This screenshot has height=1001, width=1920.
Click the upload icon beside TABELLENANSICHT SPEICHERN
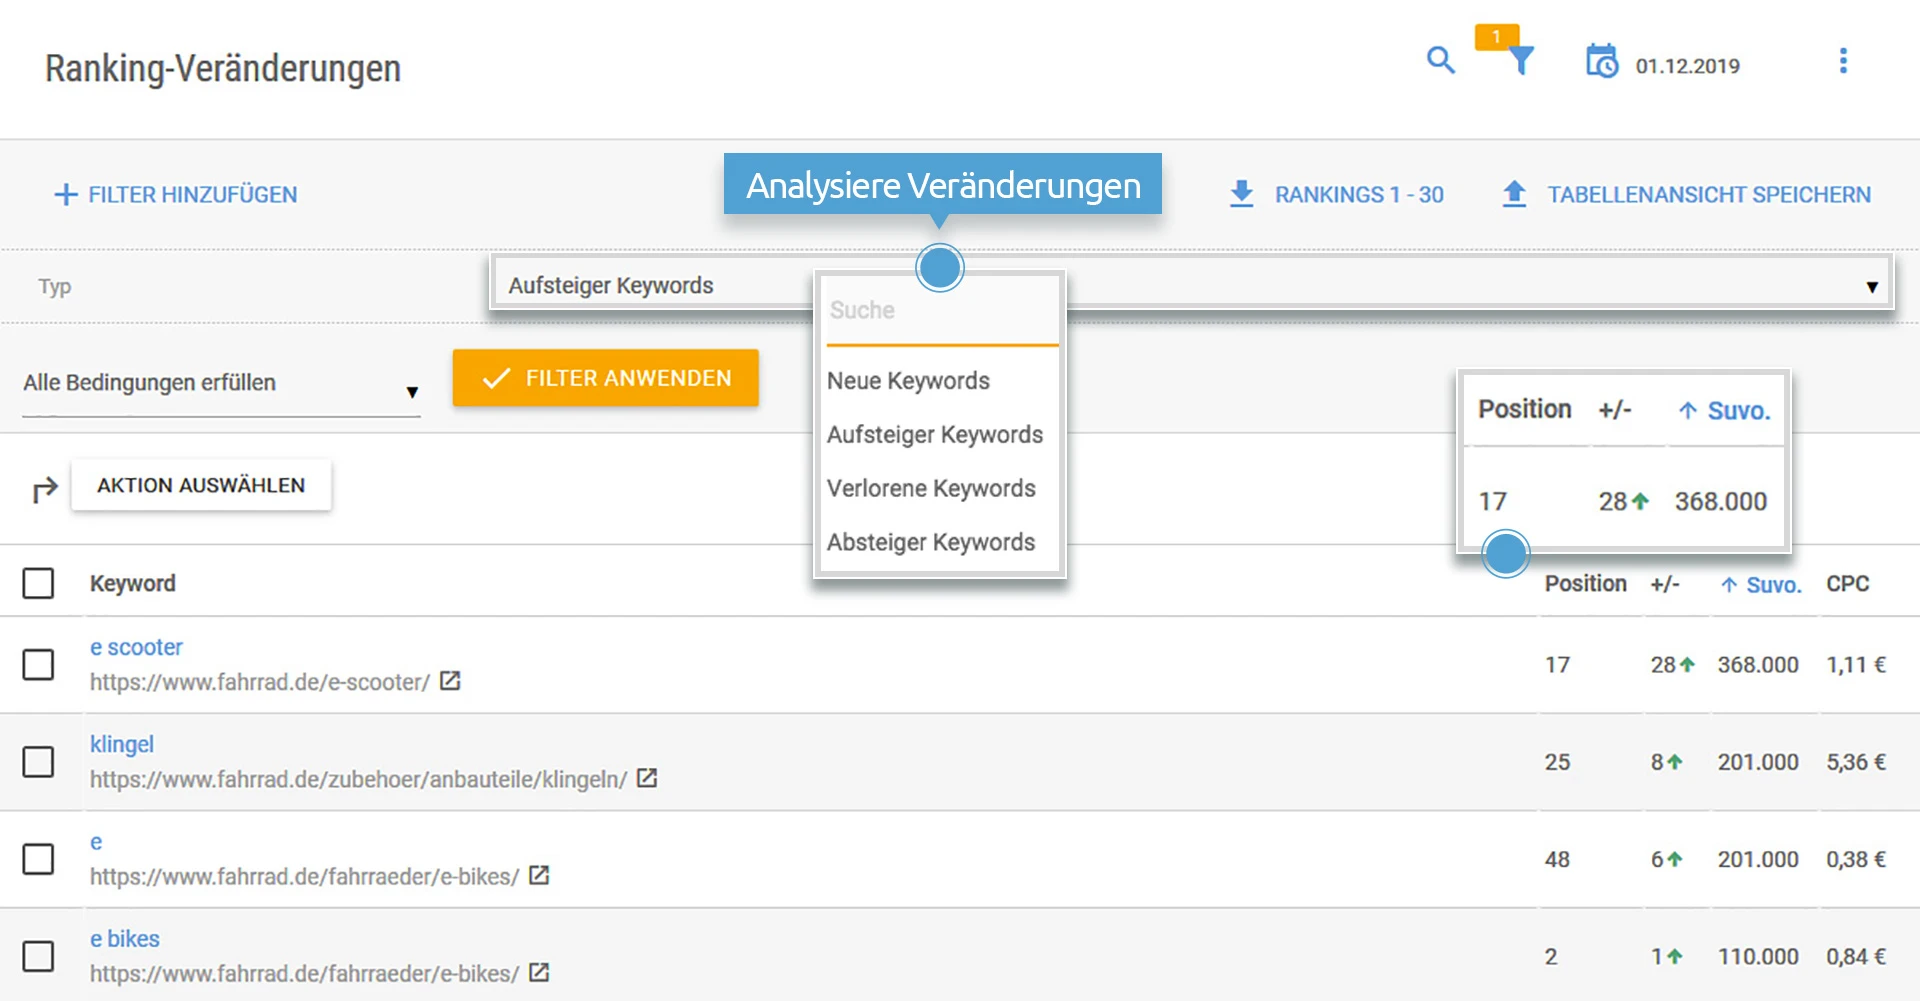(x=1516, y=194)
